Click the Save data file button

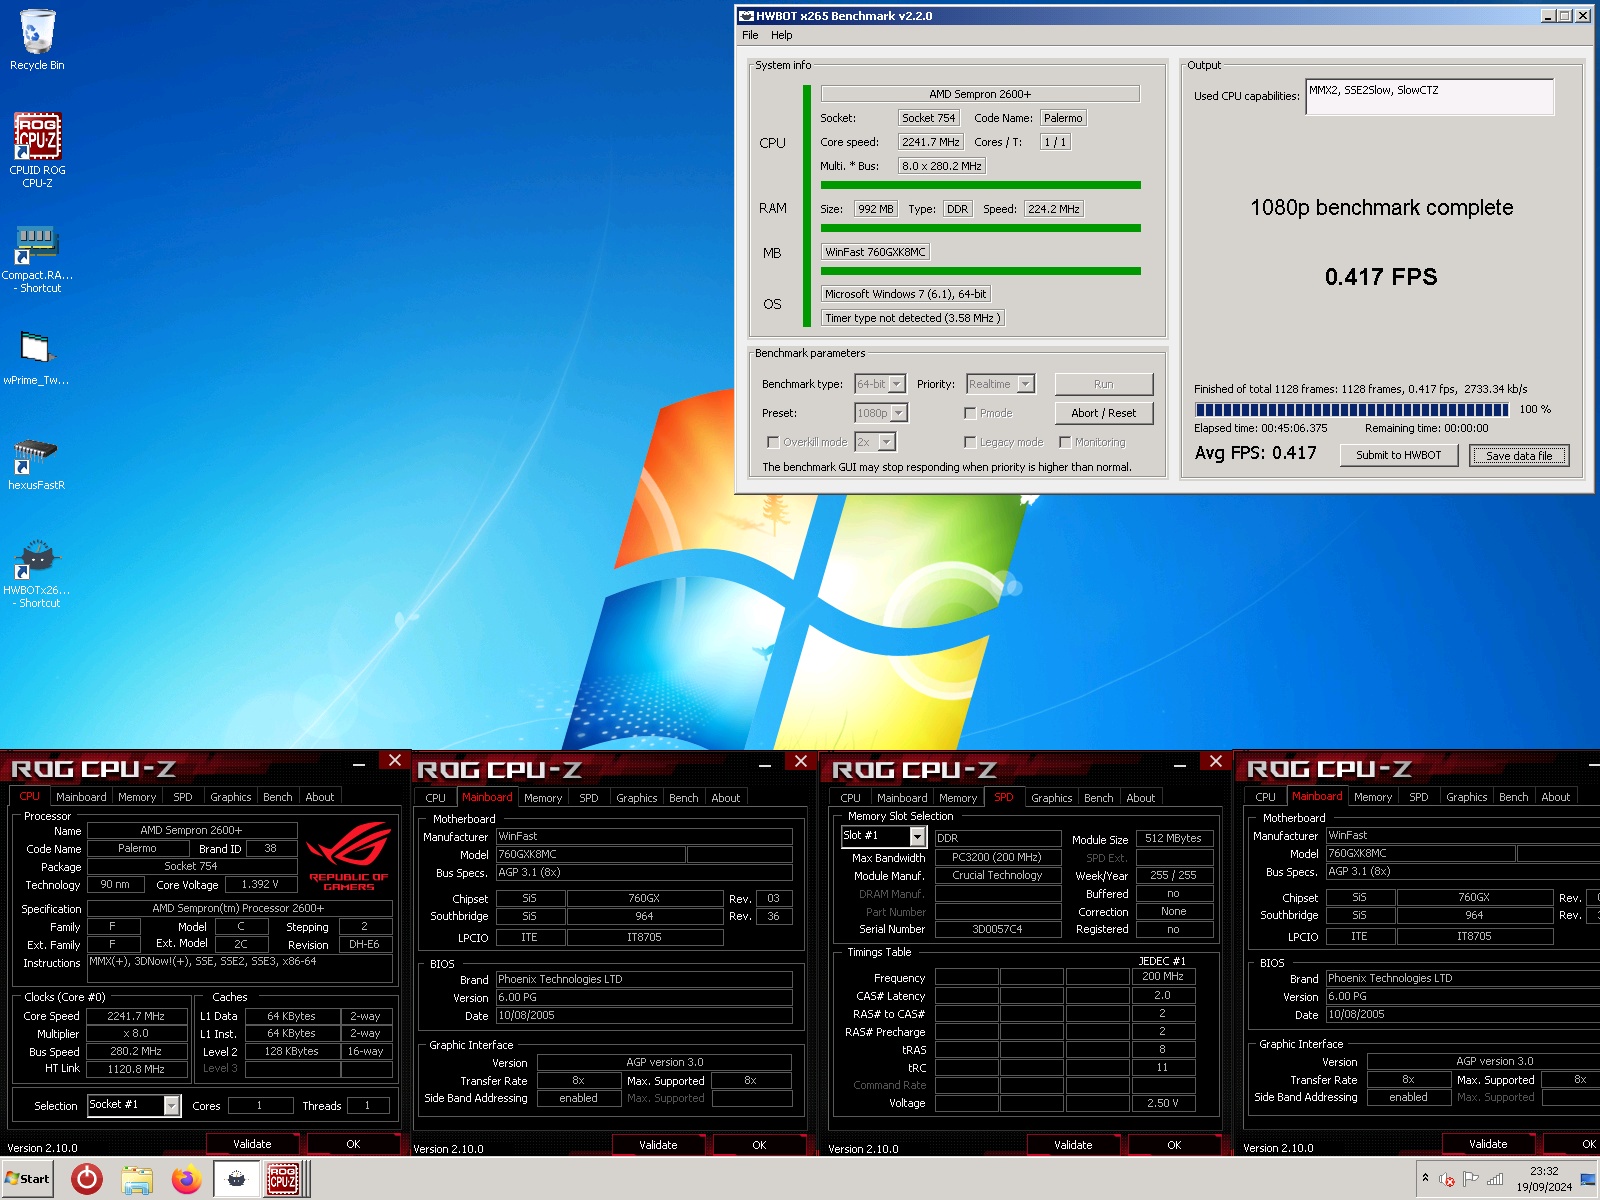pos(1519,456)
